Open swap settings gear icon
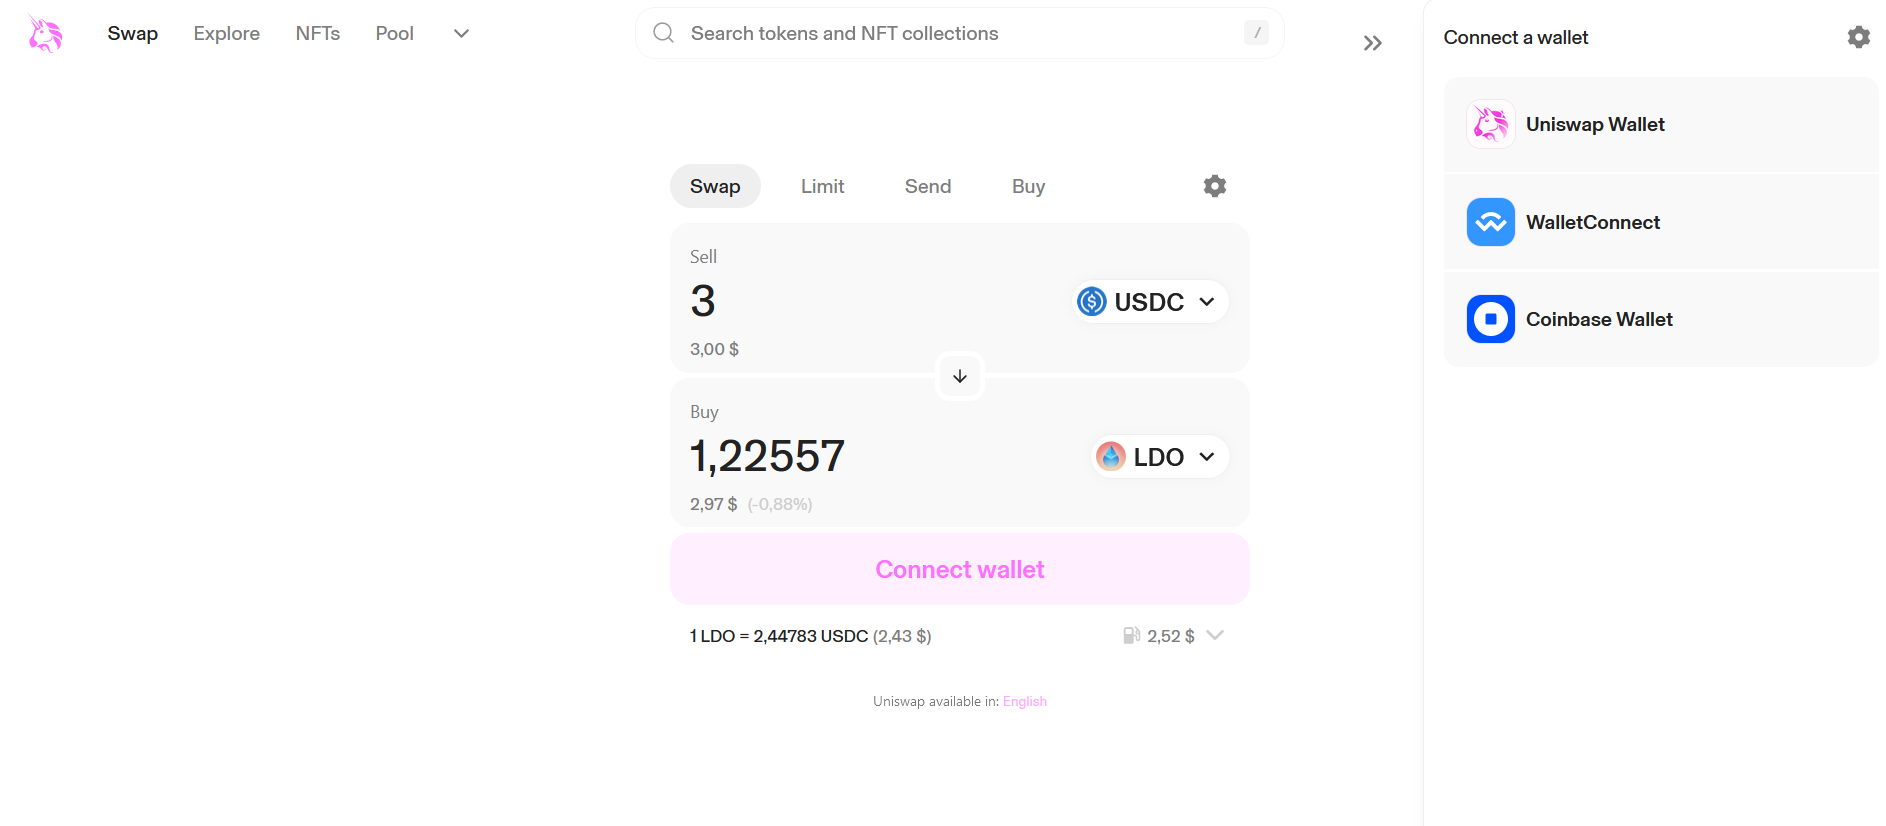Screen dimensions: 1886x826 [x=1214, y=186]
